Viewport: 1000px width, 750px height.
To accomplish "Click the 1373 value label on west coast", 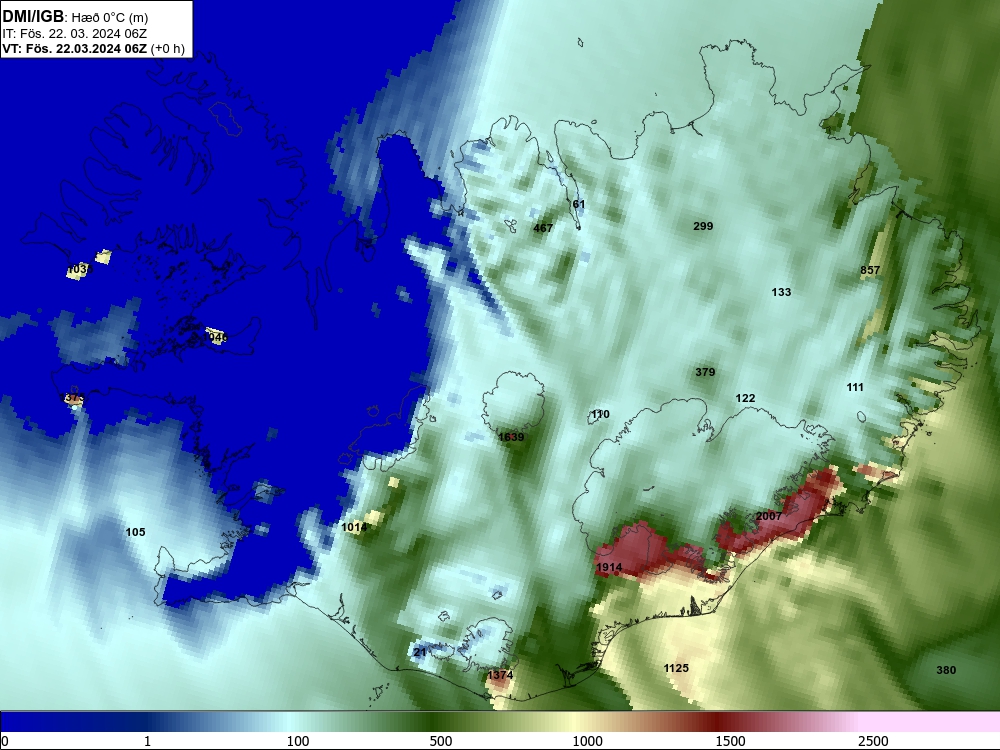I will [71, 398].
